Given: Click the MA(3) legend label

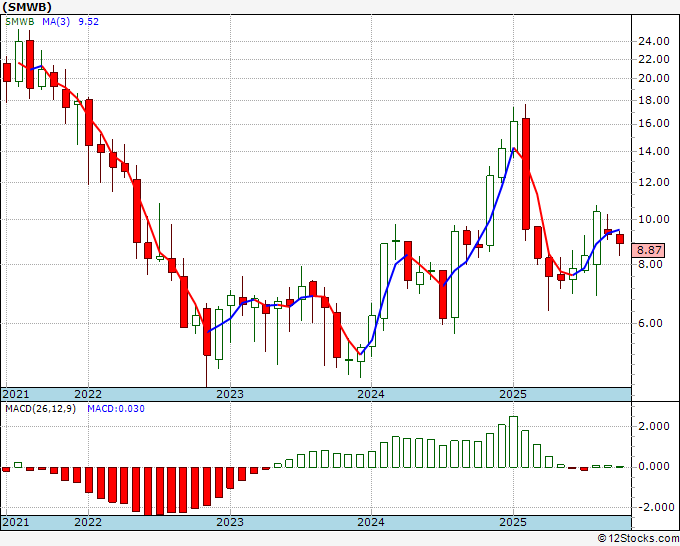Looking at the screenshot, I should 56,22.
